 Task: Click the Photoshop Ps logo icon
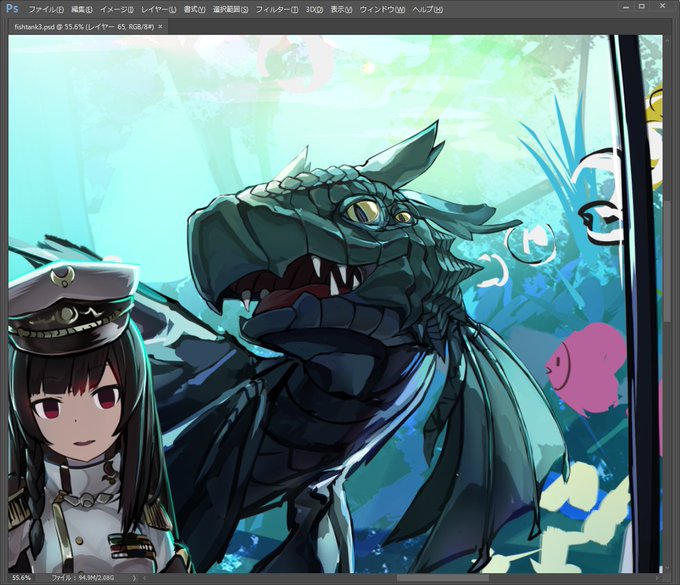coord(12,8)
